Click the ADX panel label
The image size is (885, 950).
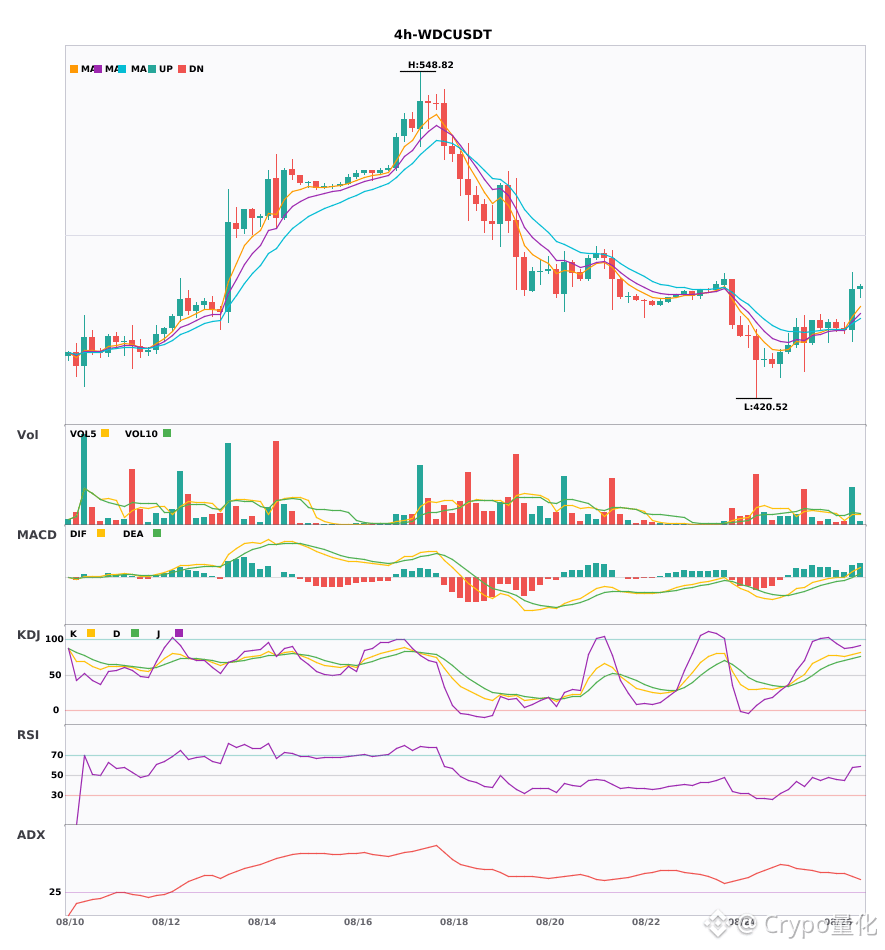(31, 834)
